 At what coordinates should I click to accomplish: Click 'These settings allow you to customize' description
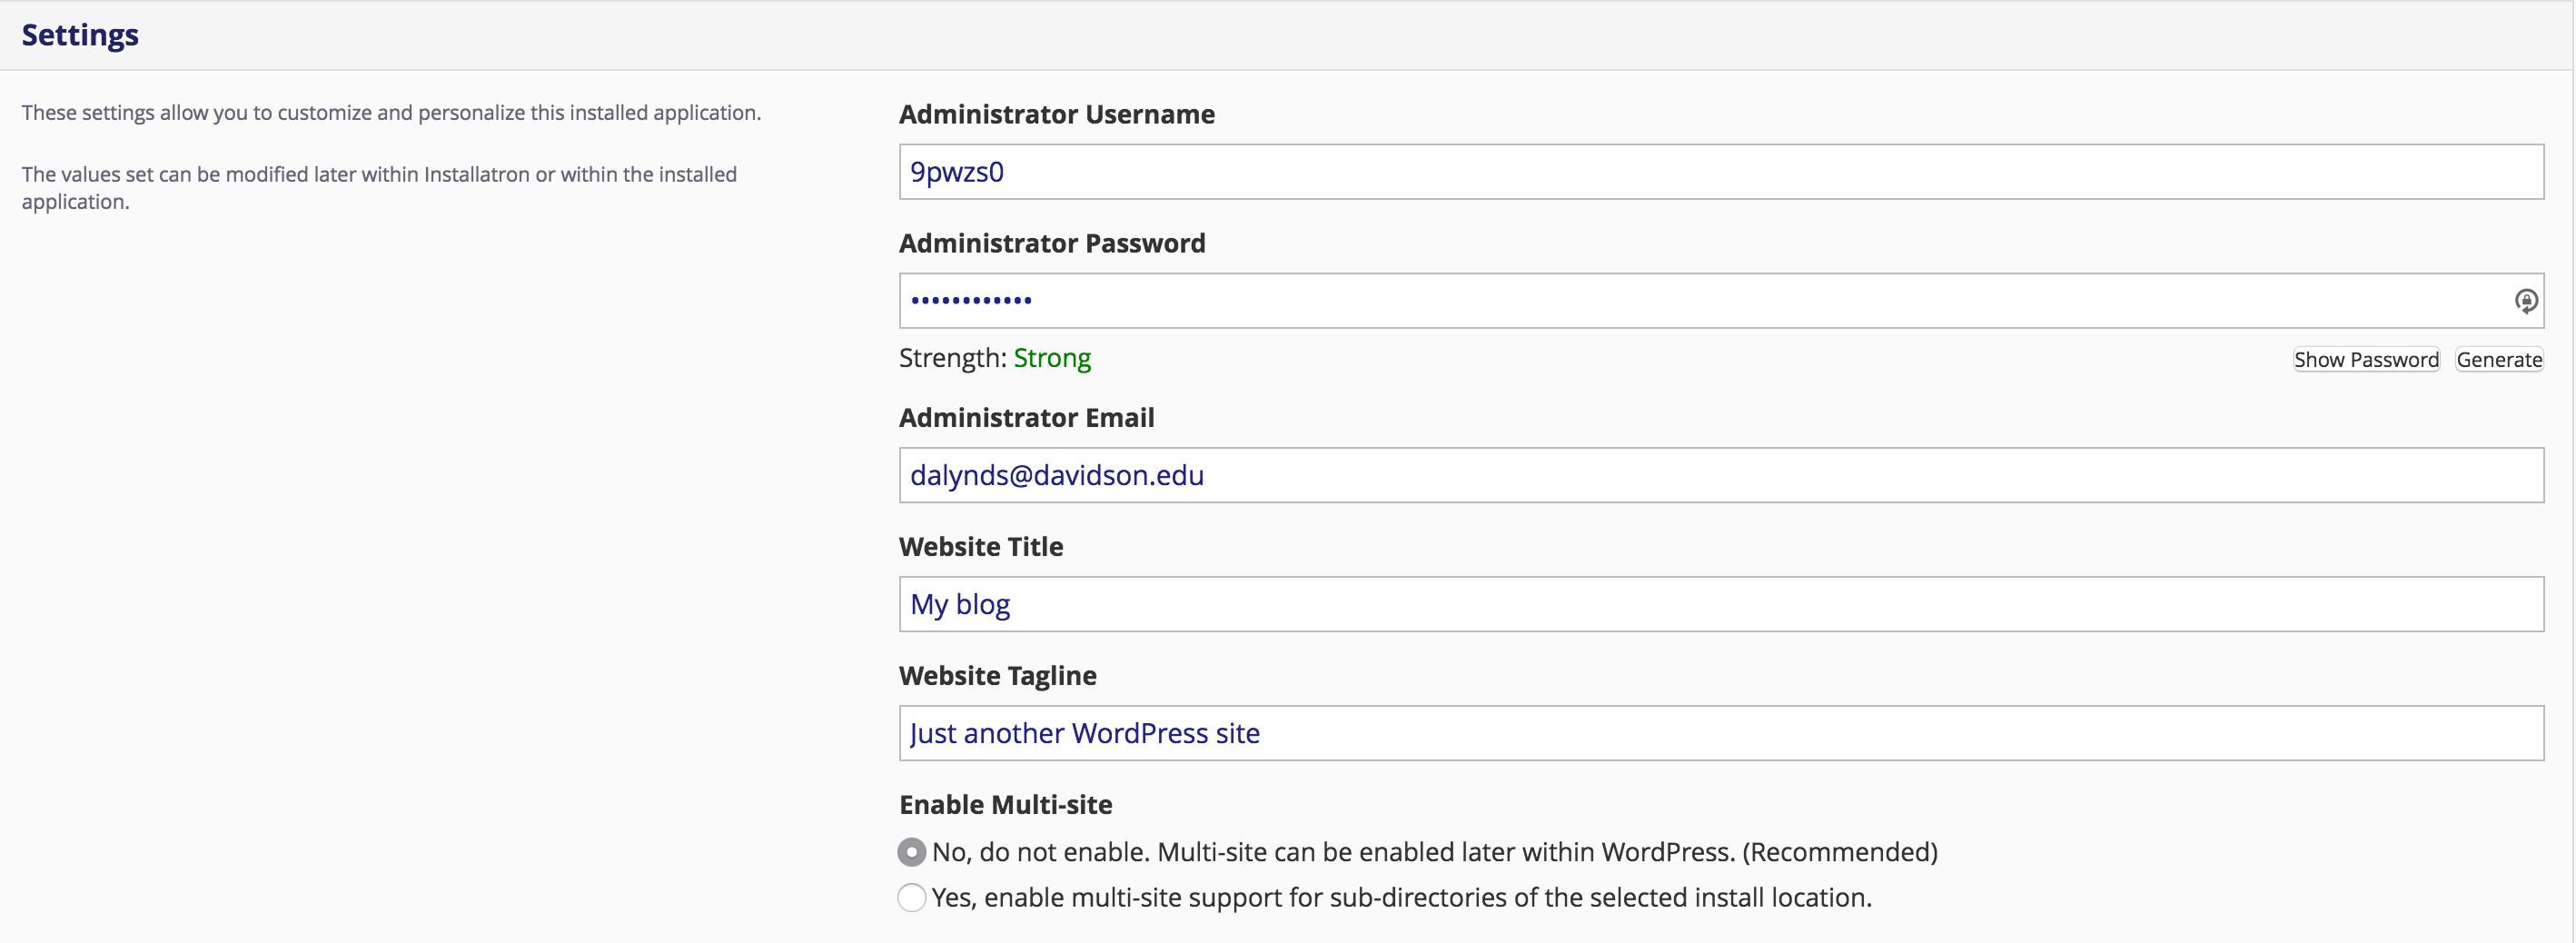point(391,113)
